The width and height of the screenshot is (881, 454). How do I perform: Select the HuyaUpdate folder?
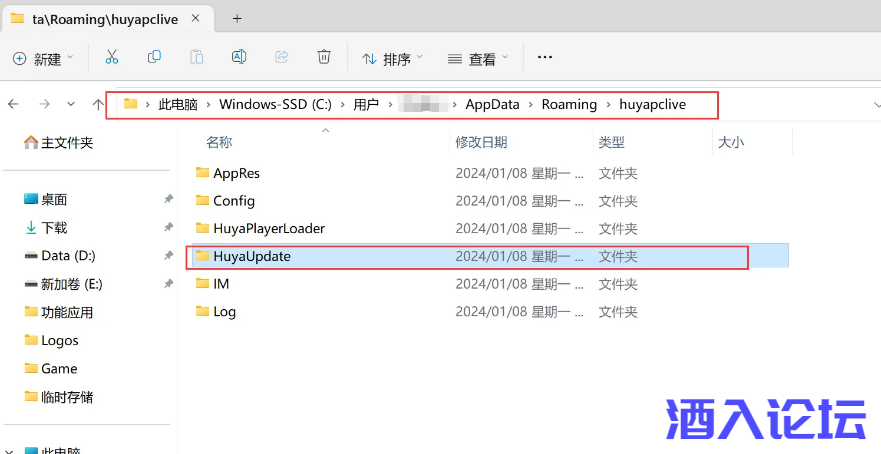coord(251,256)
